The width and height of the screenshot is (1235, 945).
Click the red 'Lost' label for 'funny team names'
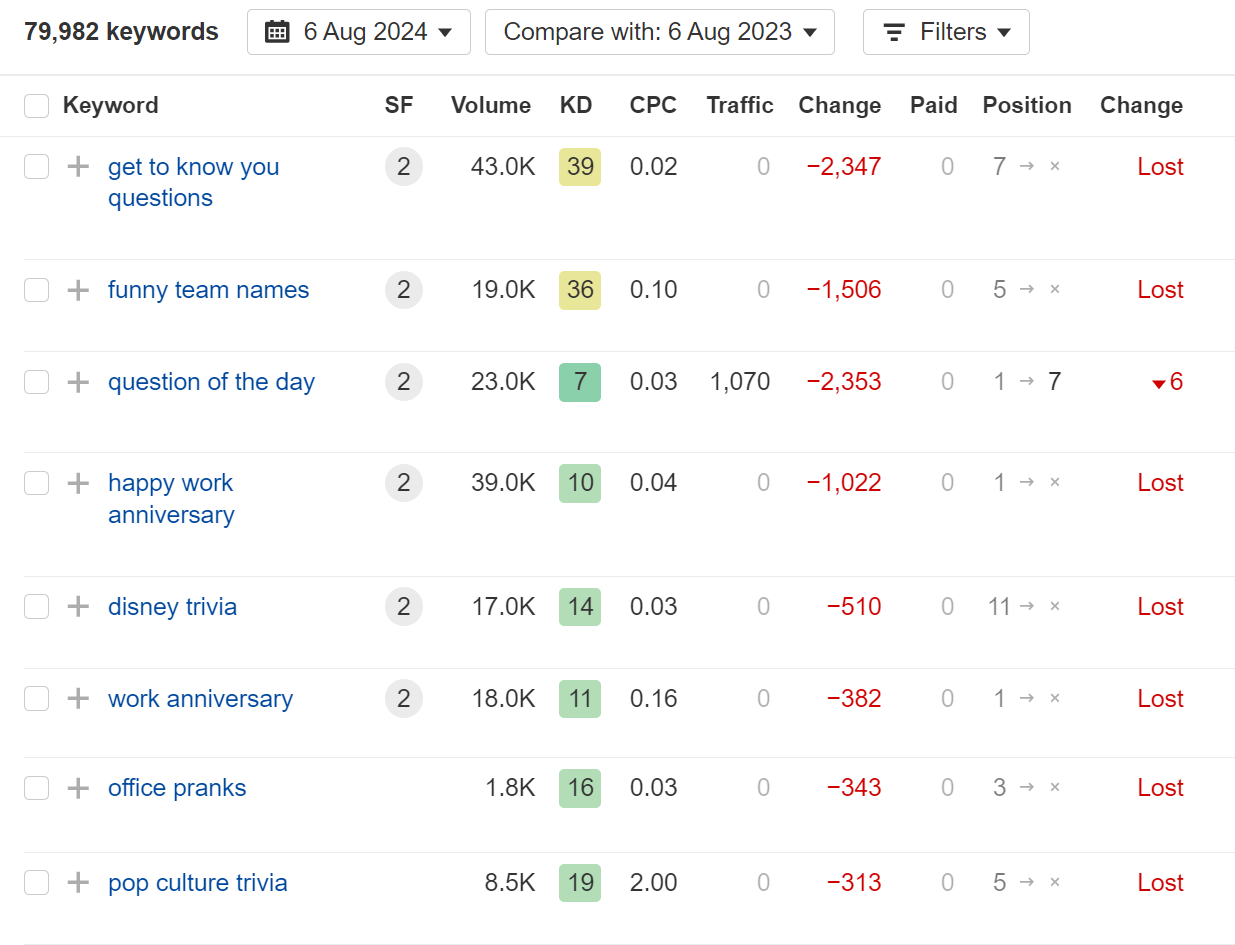[x=1159, y=290]
